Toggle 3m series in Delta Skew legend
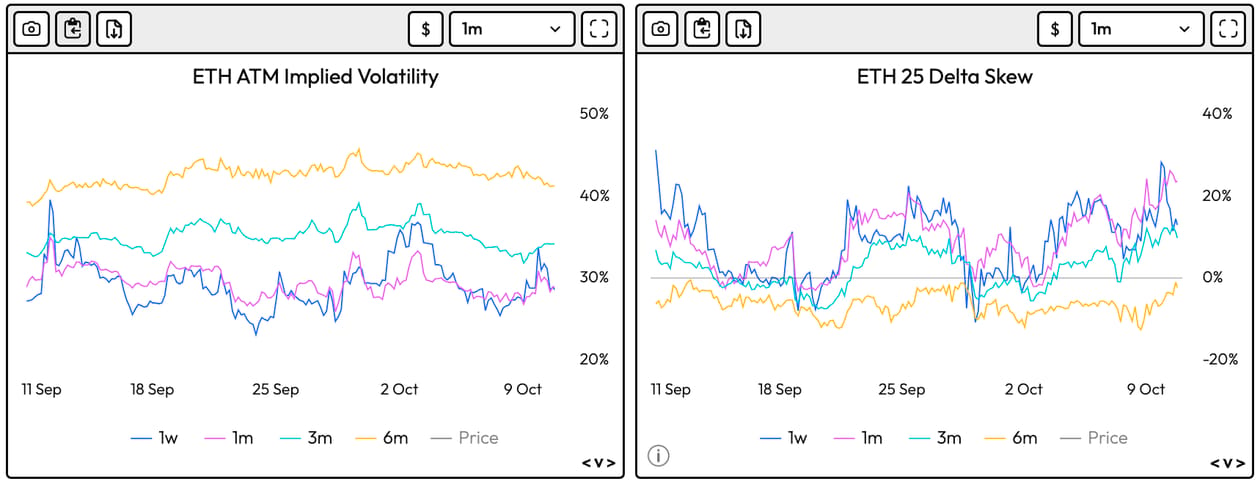The height and width of the screenshot is (484, 1260). coord(934,438)
